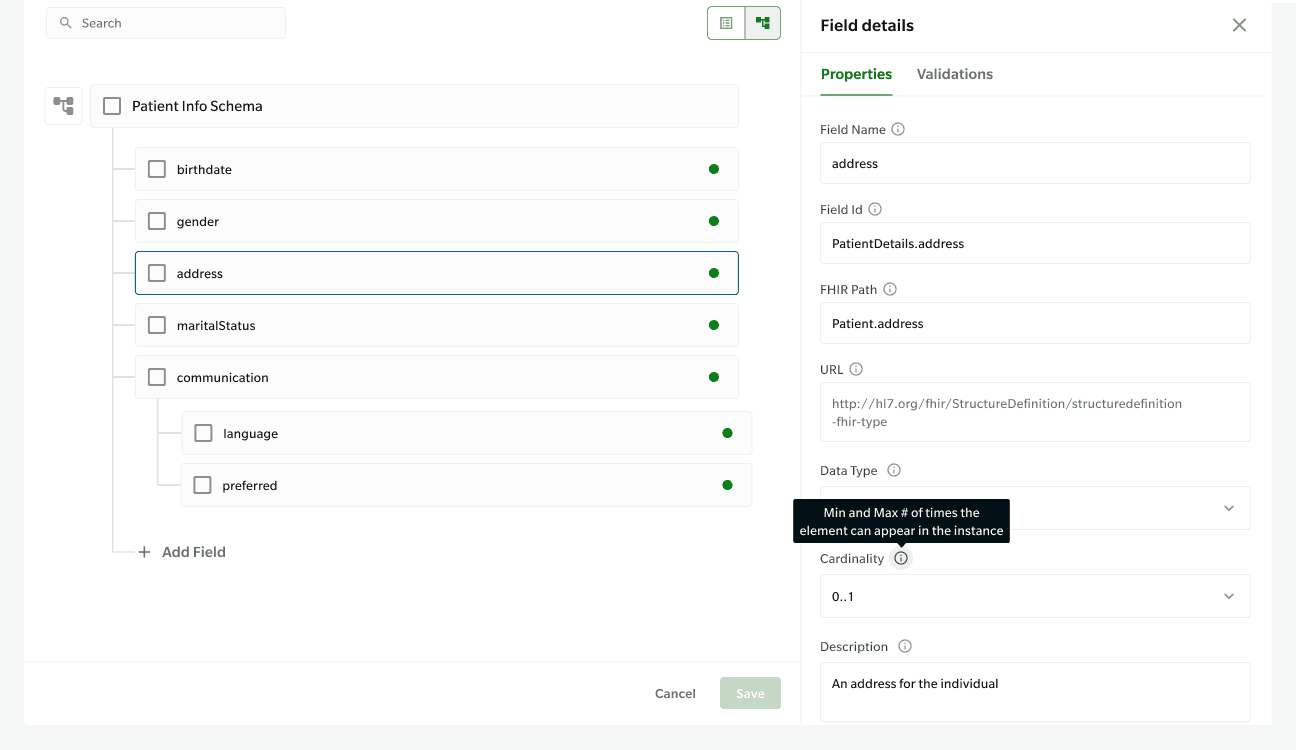The height and width of the screenshot is (750, 1296).
Task: Select the preferred tree row label
Action: pyautogui.click(x=250, y=486)
